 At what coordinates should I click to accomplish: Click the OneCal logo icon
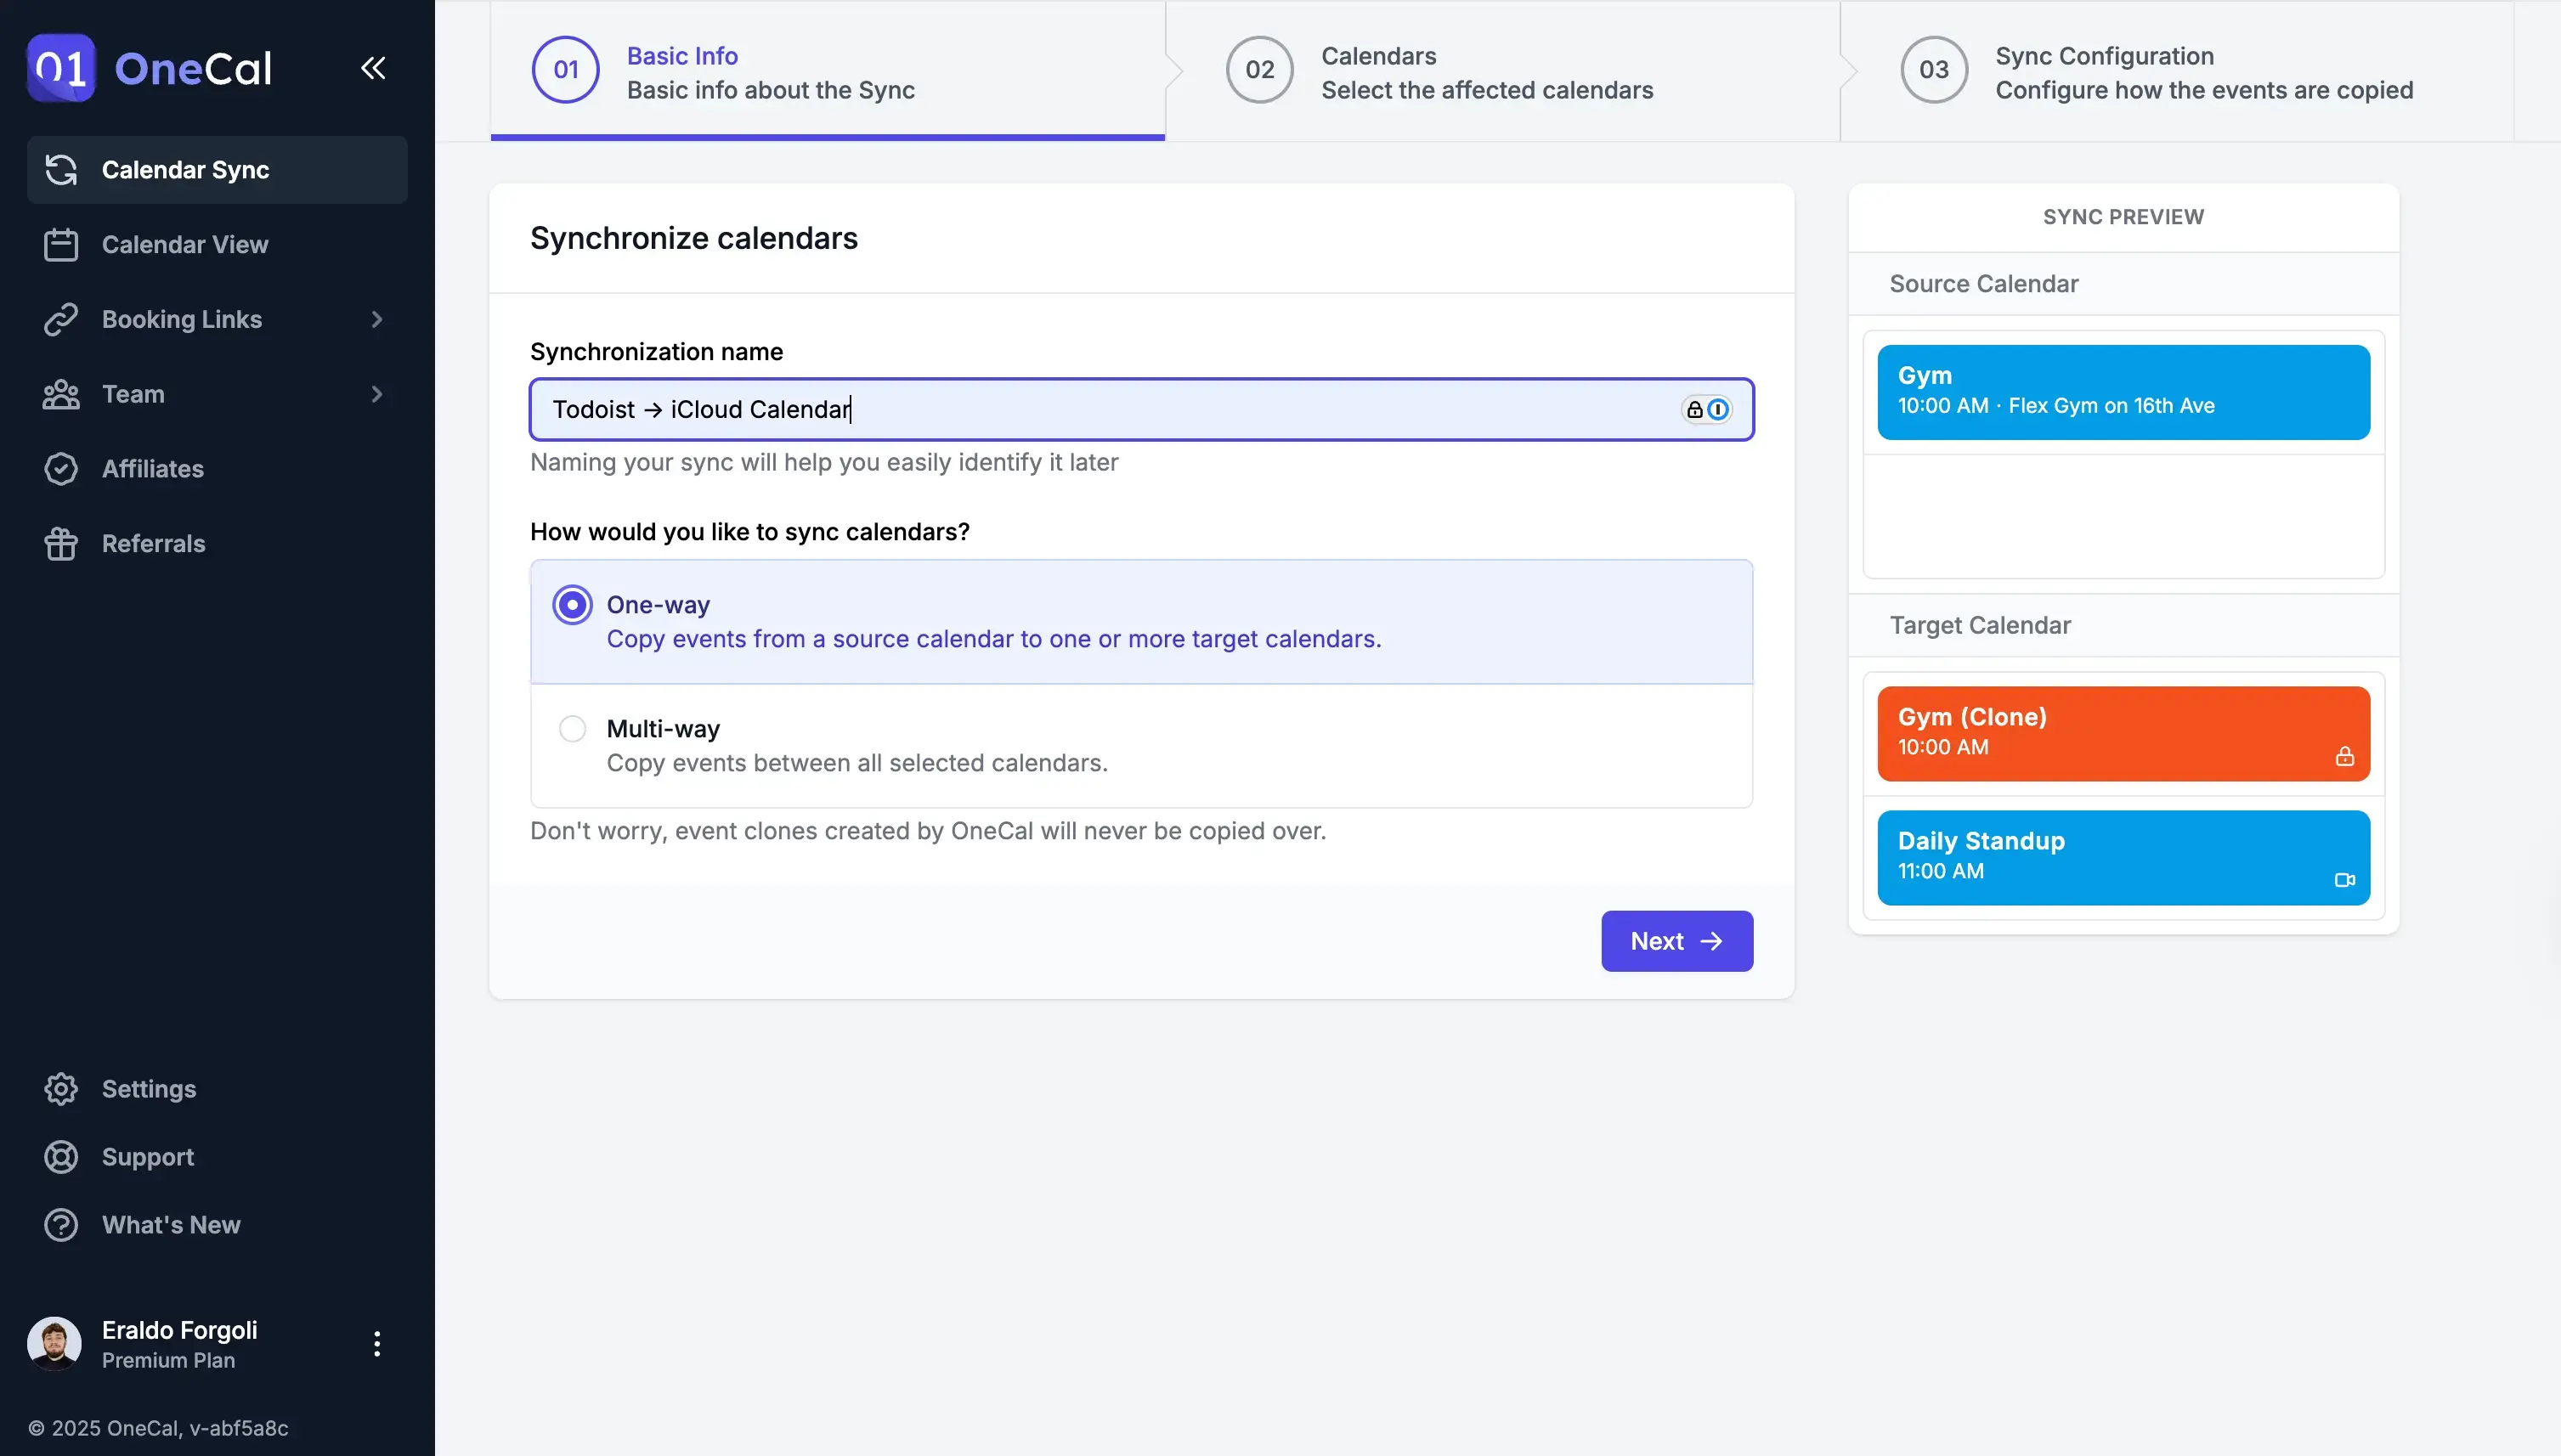click(61, 68)
